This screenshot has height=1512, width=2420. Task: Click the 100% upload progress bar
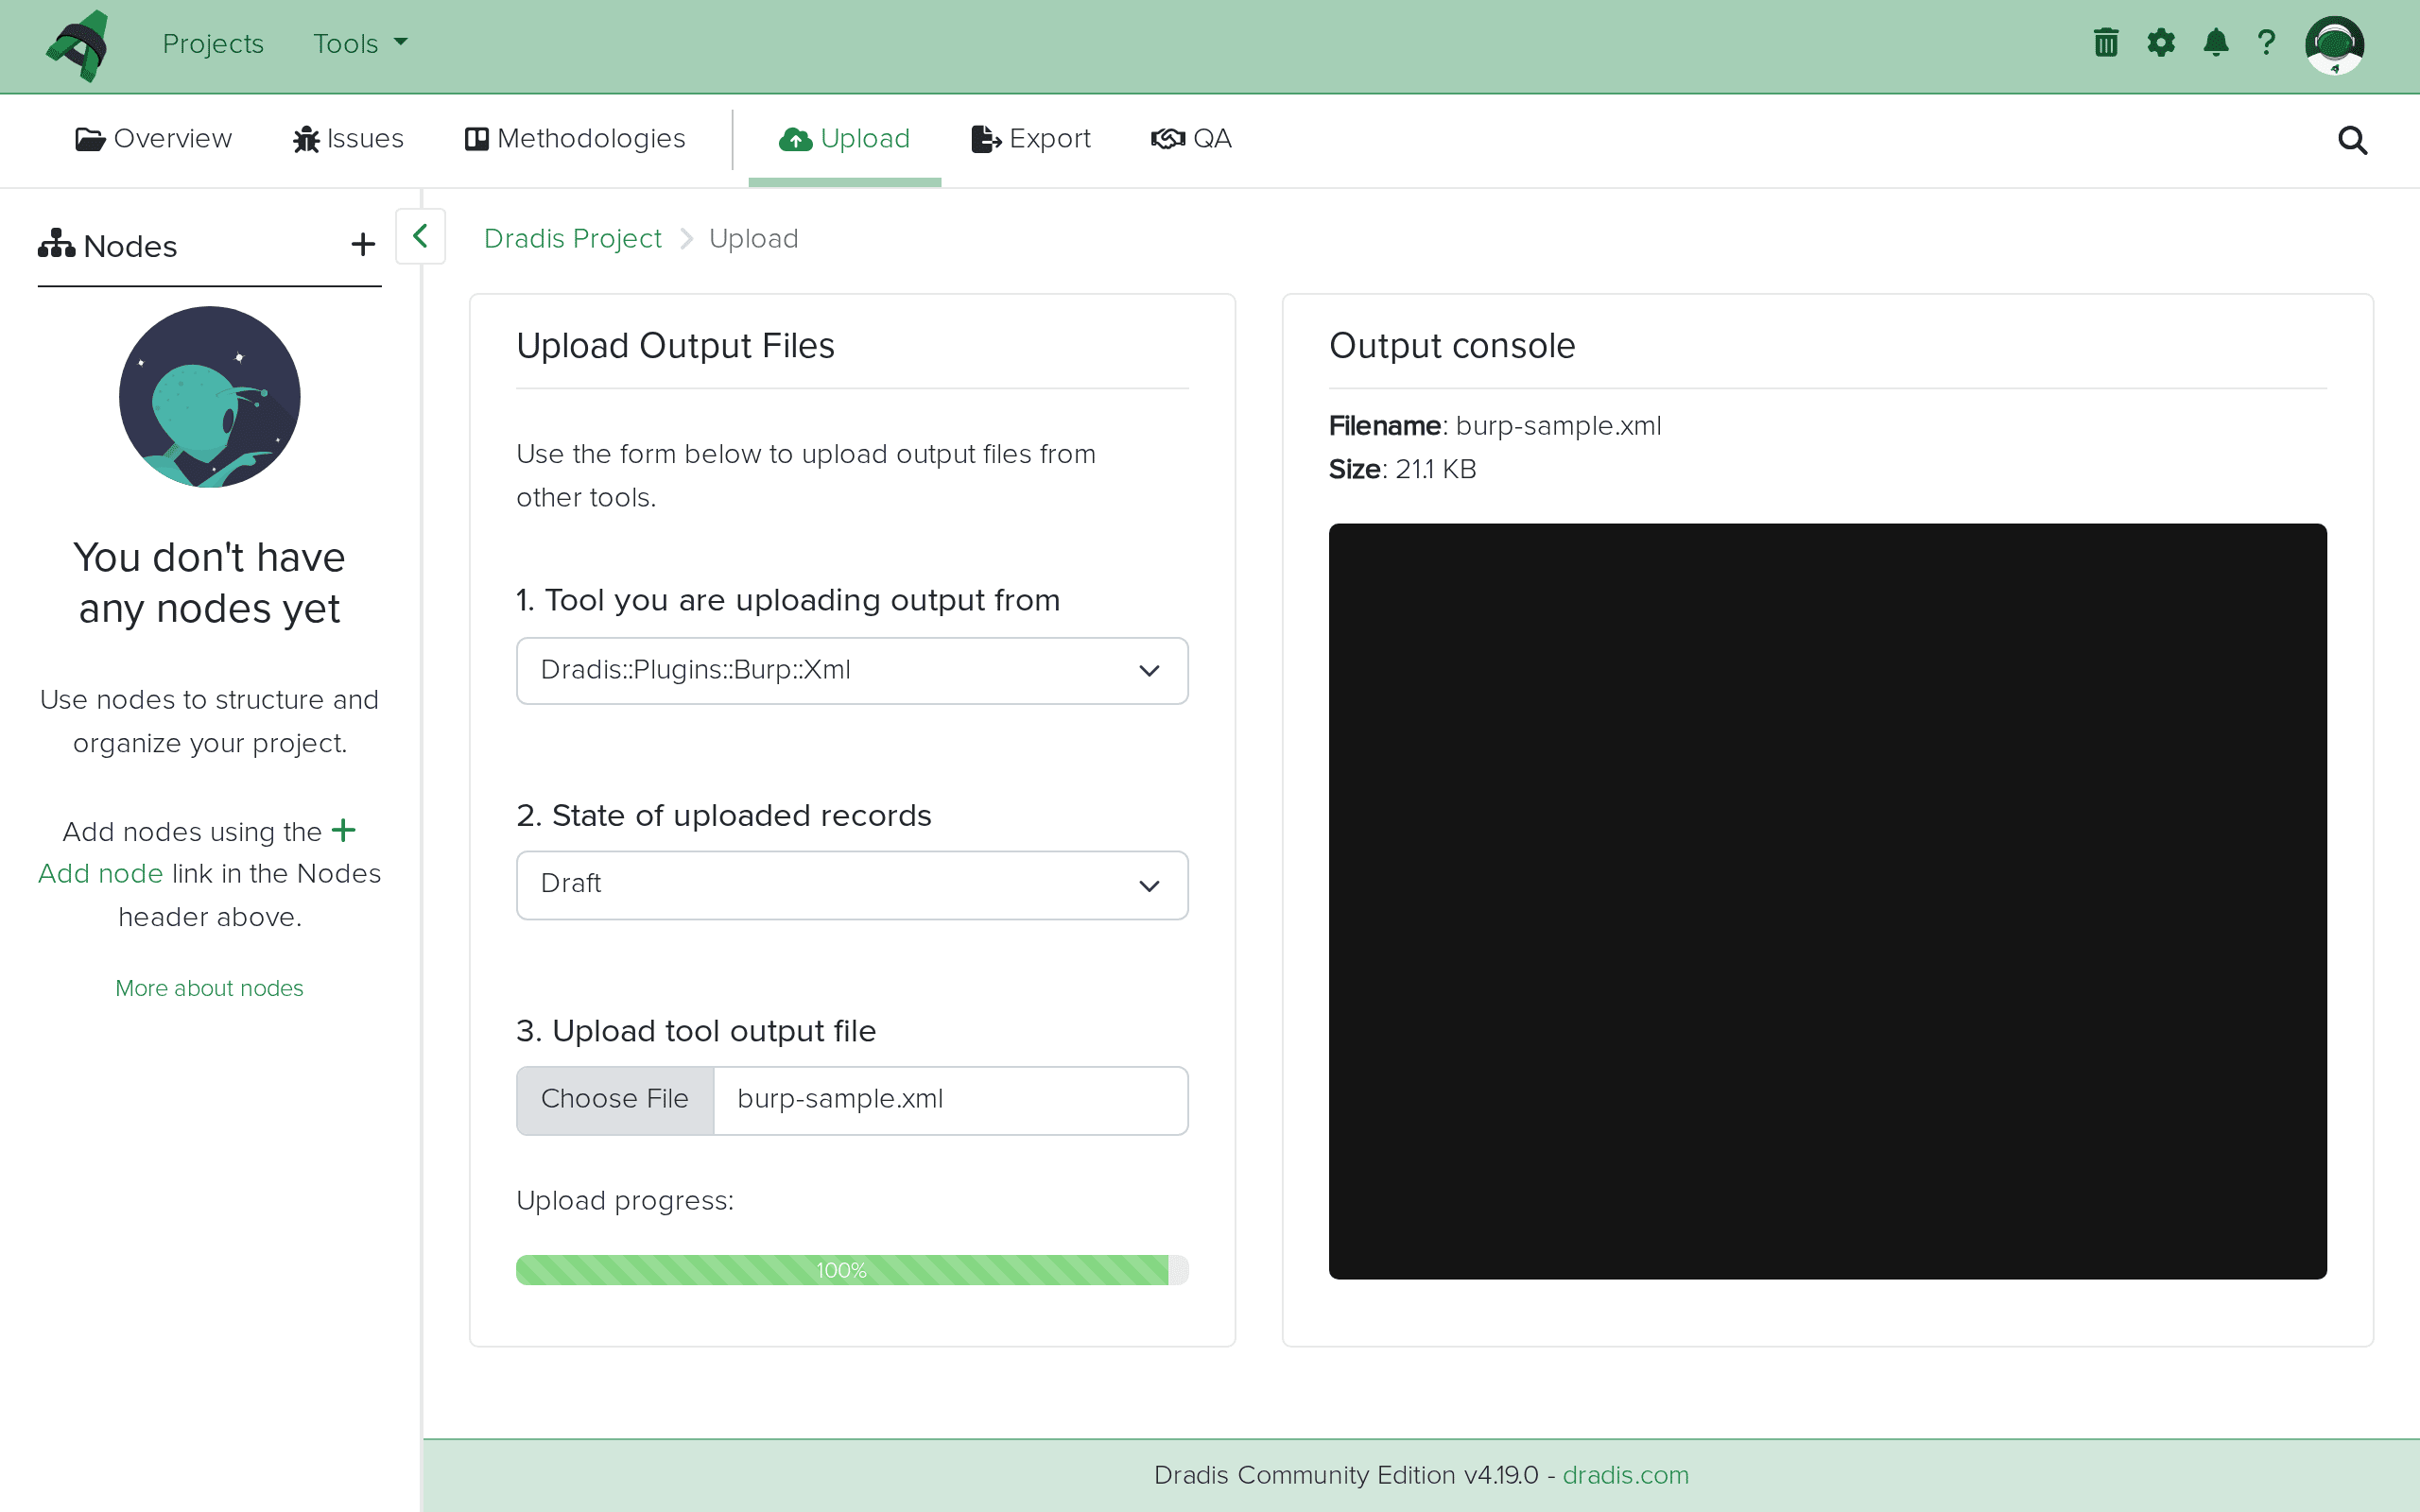(x=852, y=1270)
